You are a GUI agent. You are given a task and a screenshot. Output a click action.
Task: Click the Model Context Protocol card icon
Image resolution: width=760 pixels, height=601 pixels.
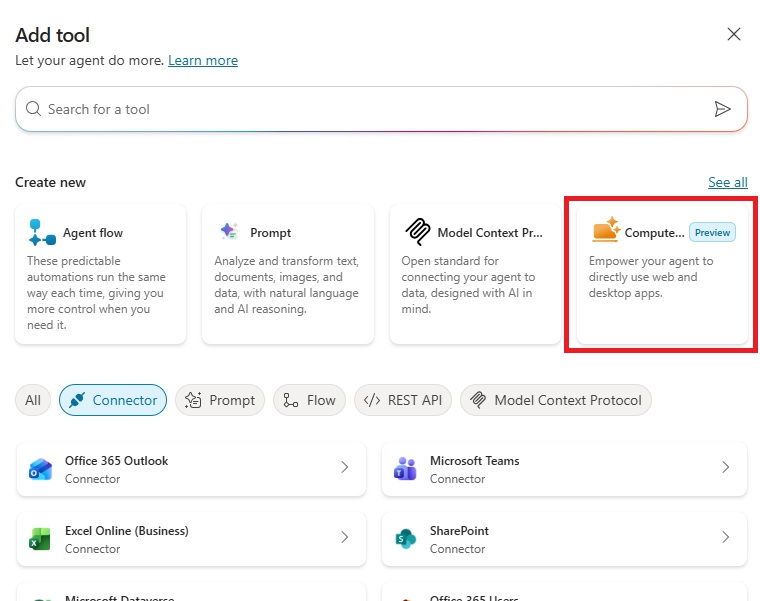click(x=417, y=232)
